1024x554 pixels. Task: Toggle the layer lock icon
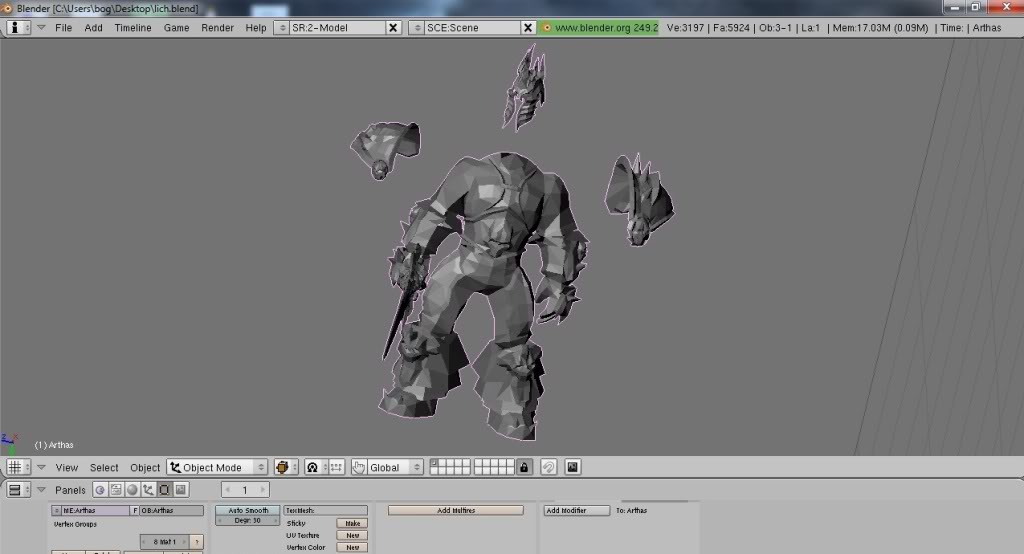pyautogui.click(x=524, y=467)
